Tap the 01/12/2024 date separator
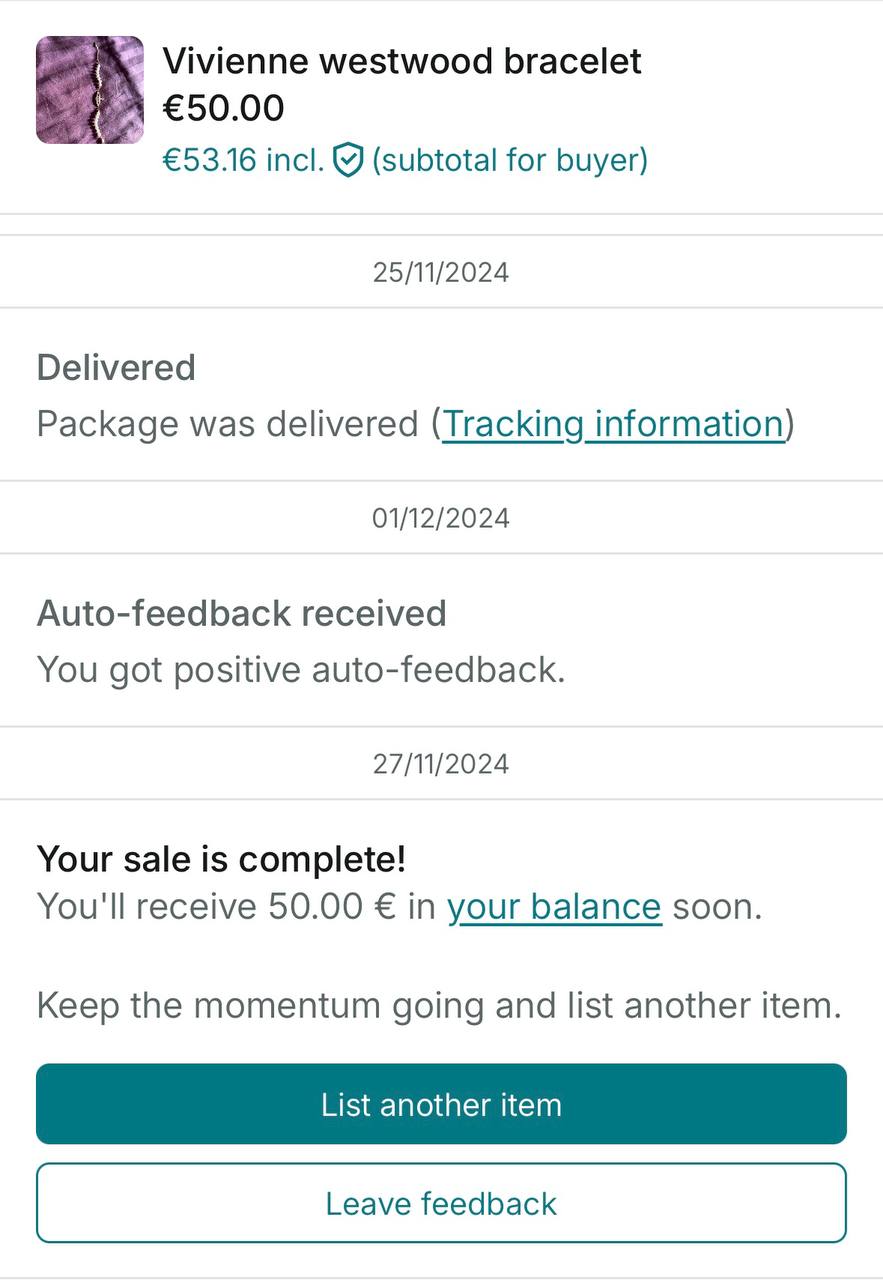 (441, 518)
